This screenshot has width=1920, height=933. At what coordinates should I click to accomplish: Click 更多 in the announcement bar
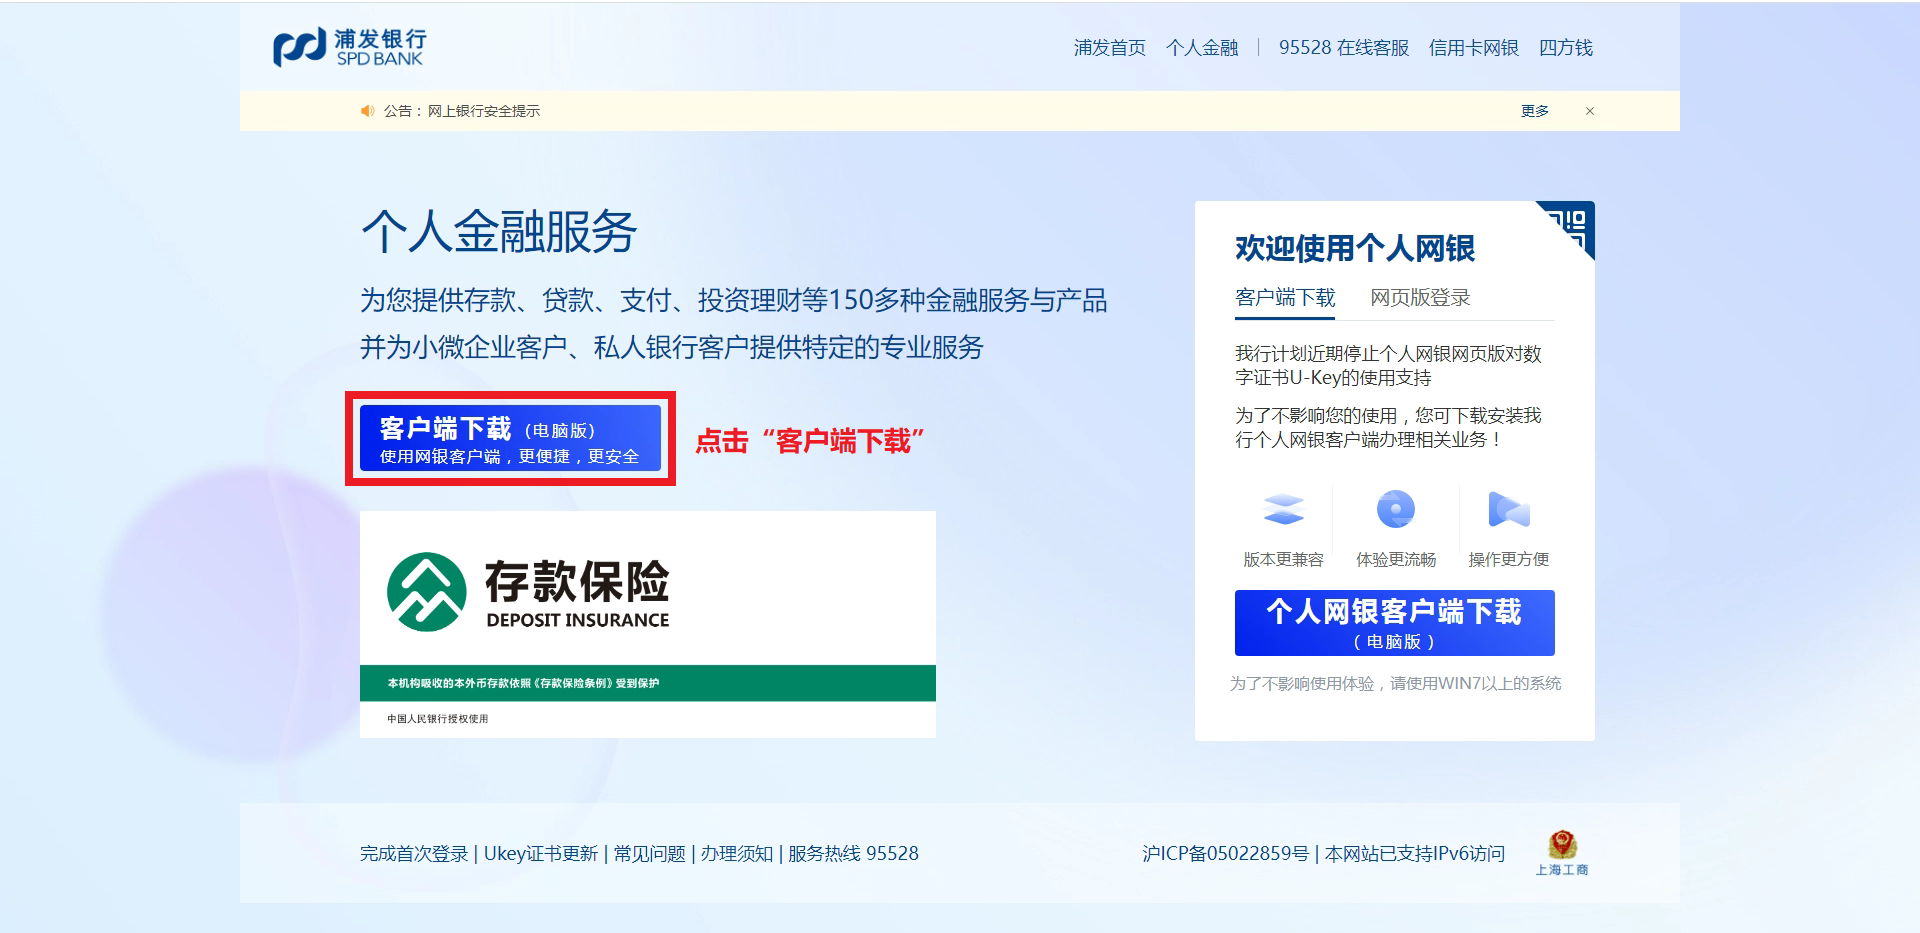(x=1535, y=111)
